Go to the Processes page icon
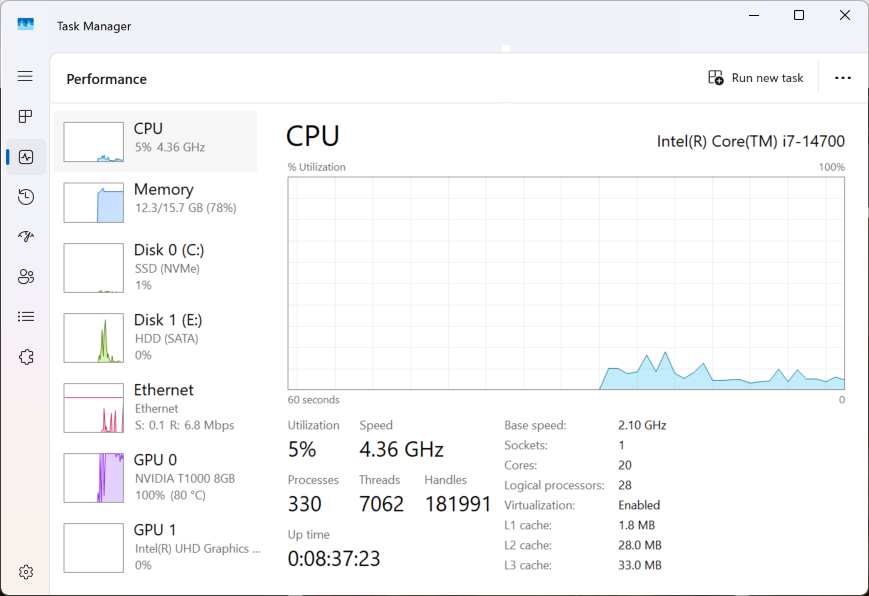The image size is (869, 596). [x=26, y=117]
